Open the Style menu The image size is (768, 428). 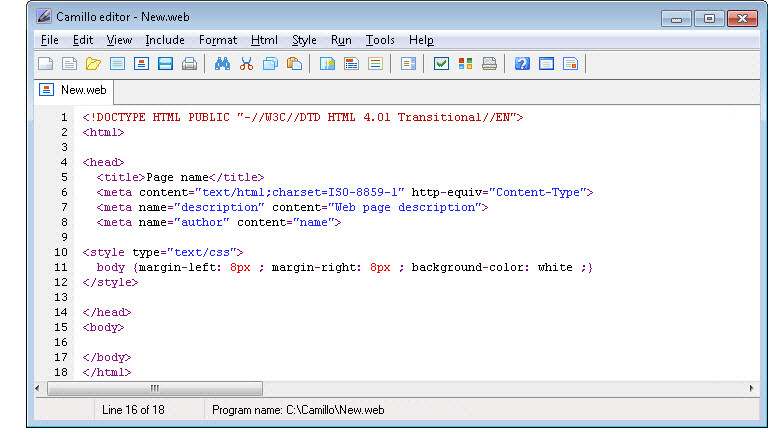coord(304,40)
